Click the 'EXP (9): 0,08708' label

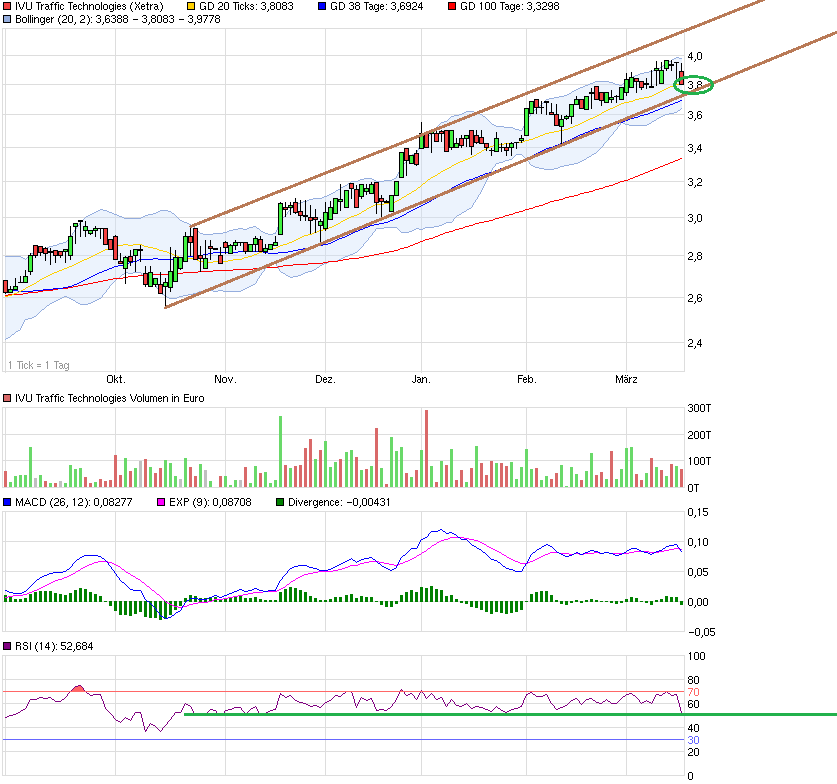[210, 502]
